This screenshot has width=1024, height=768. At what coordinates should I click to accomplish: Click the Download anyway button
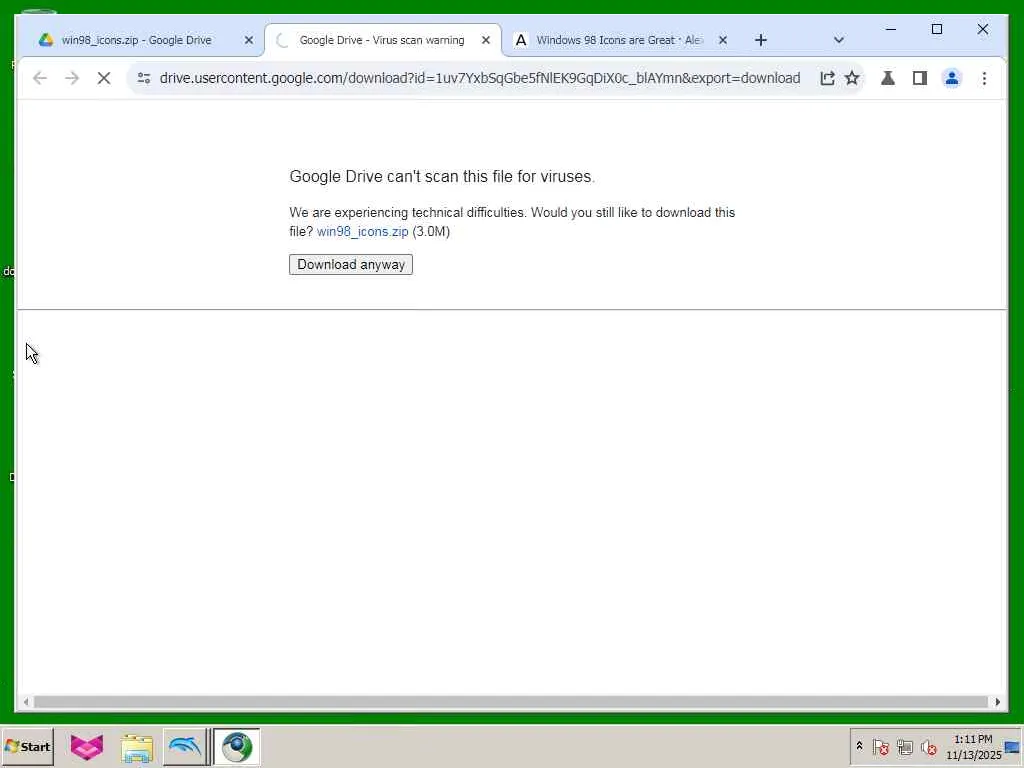[x=351, y=264]
